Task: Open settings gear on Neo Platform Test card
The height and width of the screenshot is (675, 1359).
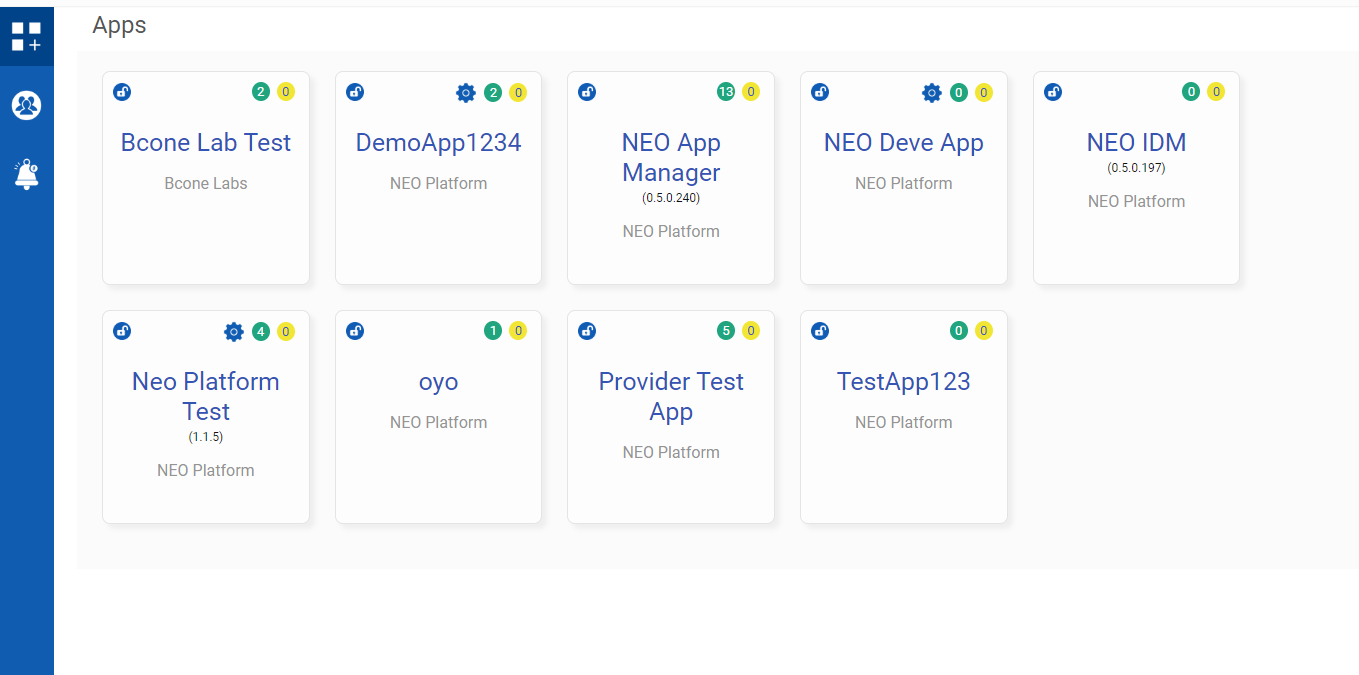Action: coord(234,332)
